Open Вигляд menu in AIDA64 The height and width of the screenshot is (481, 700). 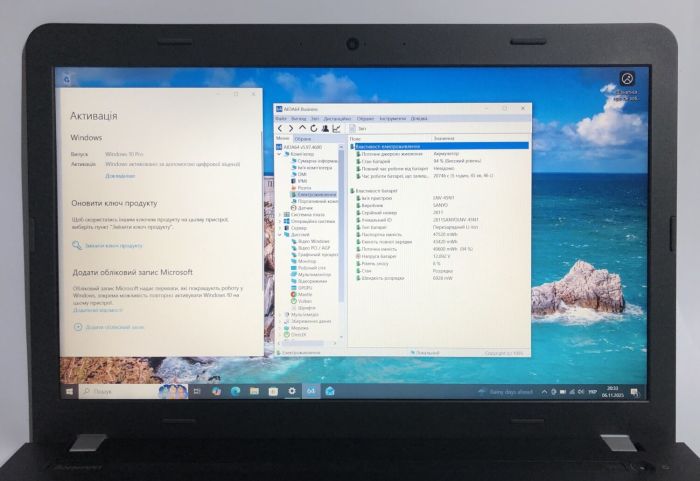(299, 119)
